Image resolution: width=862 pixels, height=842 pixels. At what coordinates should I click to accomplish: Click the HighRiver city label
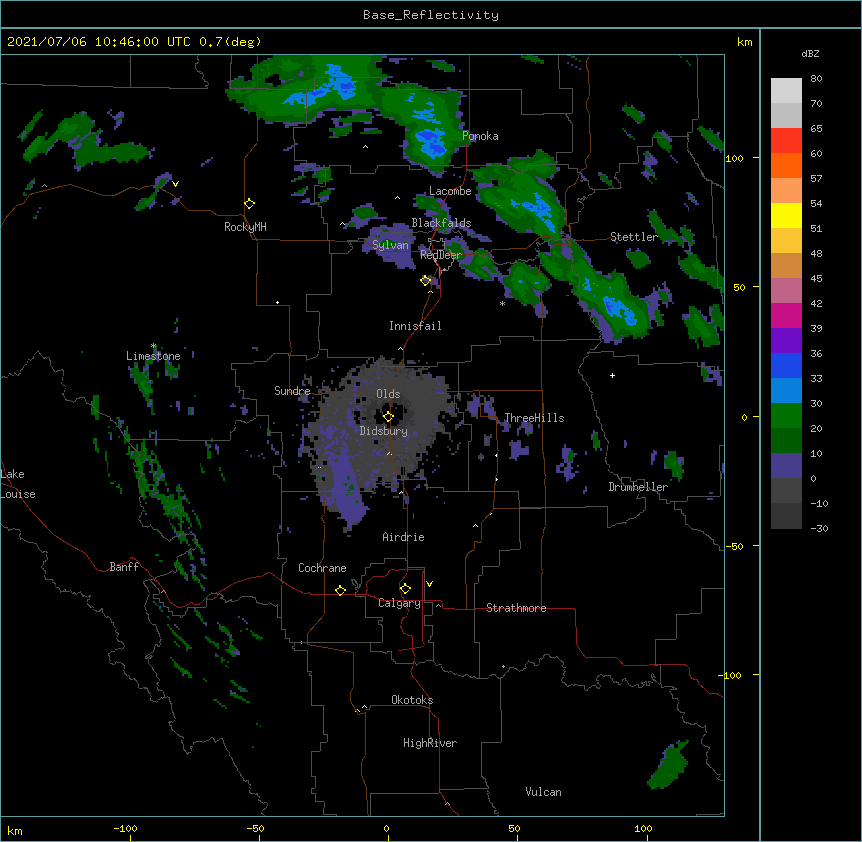[430, 743]
